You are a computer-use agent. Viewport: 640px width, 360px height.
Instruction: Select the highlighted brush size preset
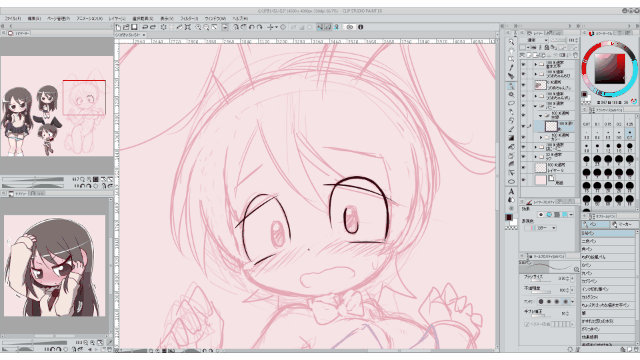[x=630, y=133]
